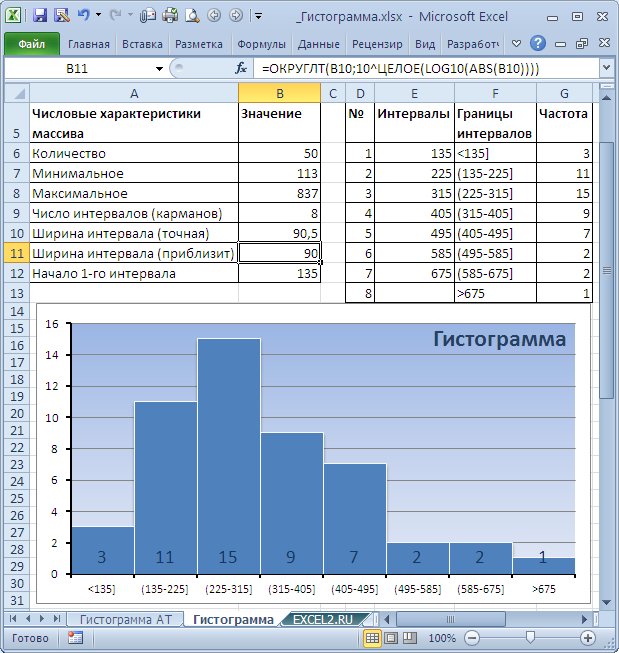Switch to Page Break Preview view
This screenshot has width=619, height=653.
(407, 638)
